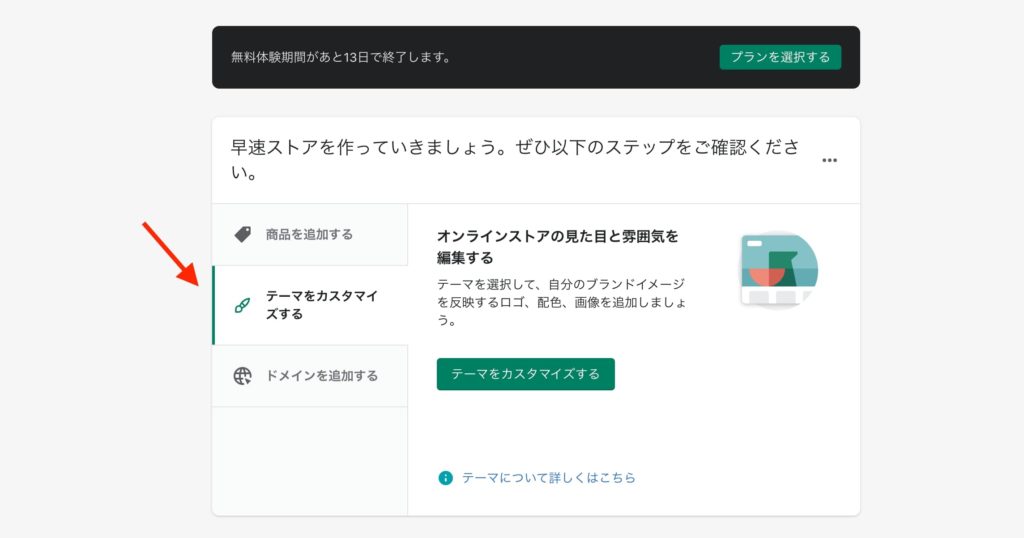Click empty area below the ドメインを追加する tab
This screenshot has height=538, width=1024.
point(310,460)
